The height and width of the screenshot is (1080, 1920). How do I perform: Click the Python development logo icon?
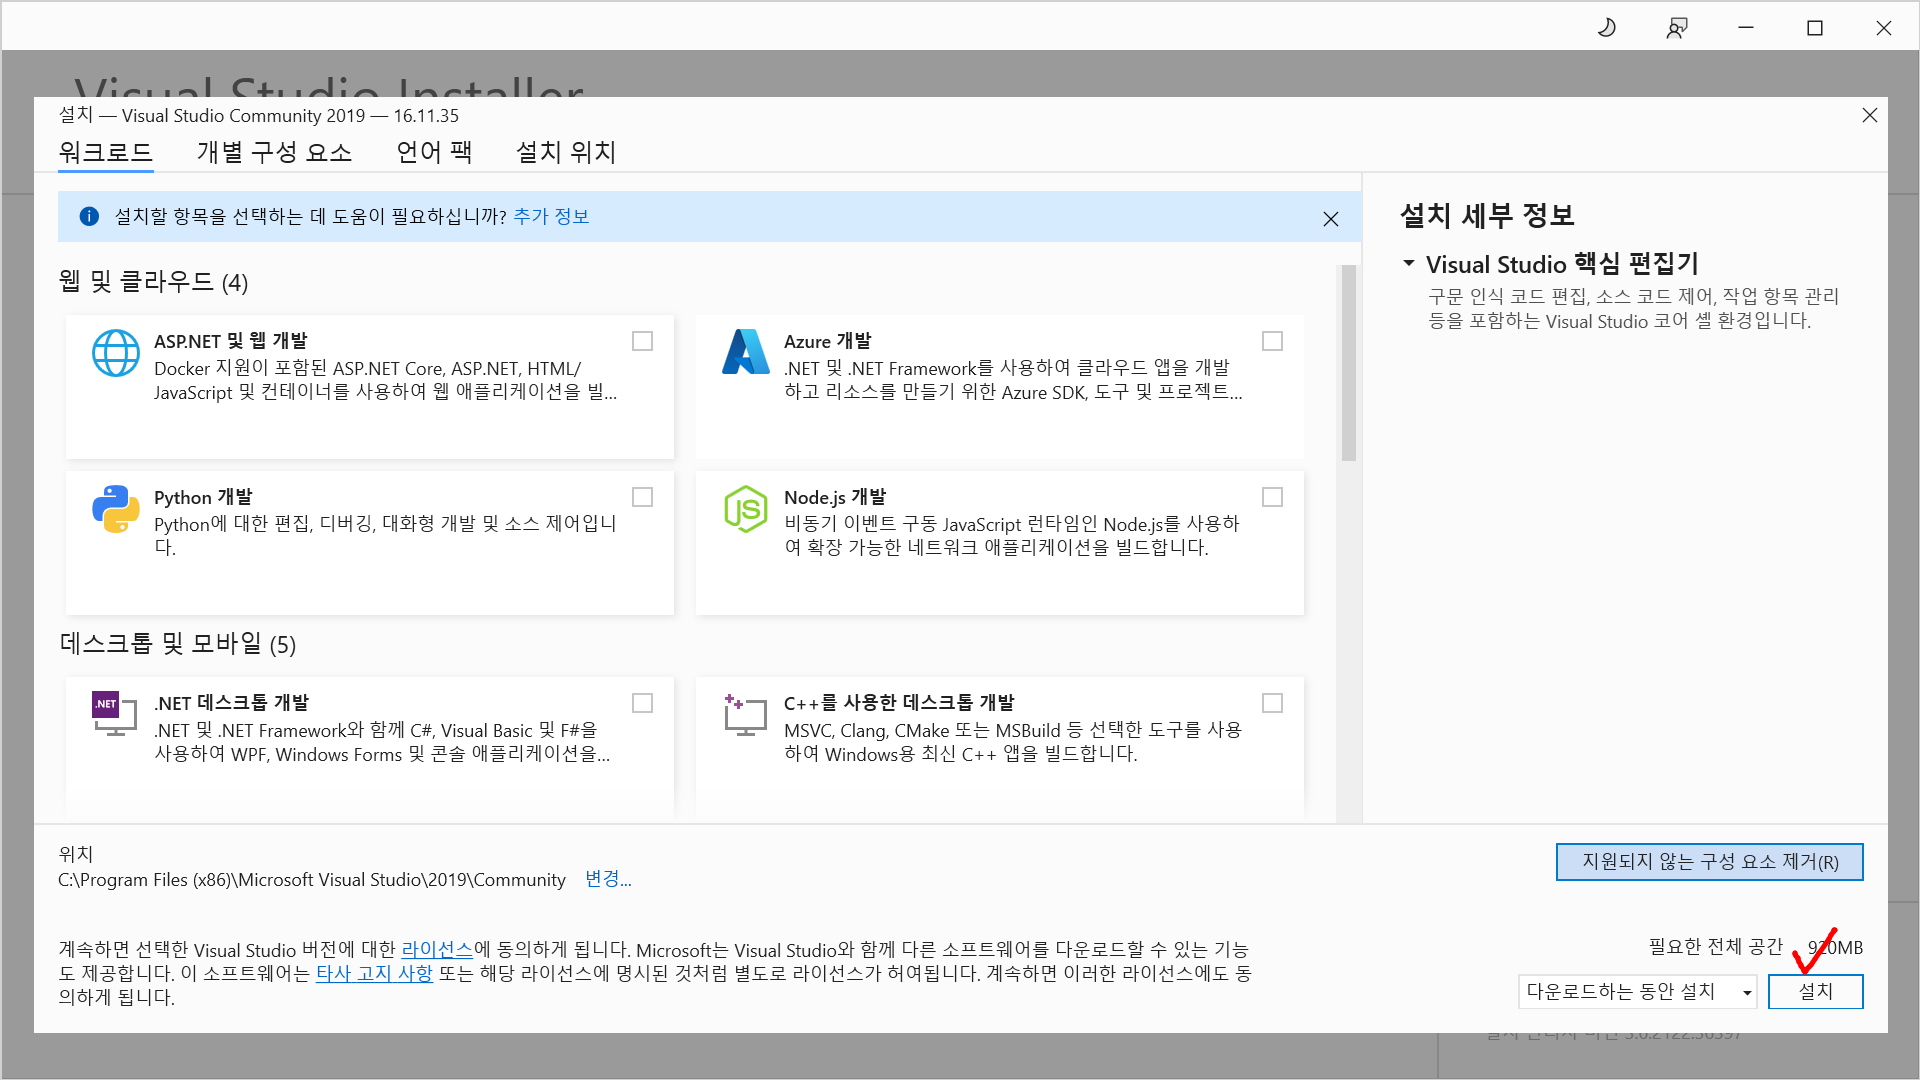116,509
